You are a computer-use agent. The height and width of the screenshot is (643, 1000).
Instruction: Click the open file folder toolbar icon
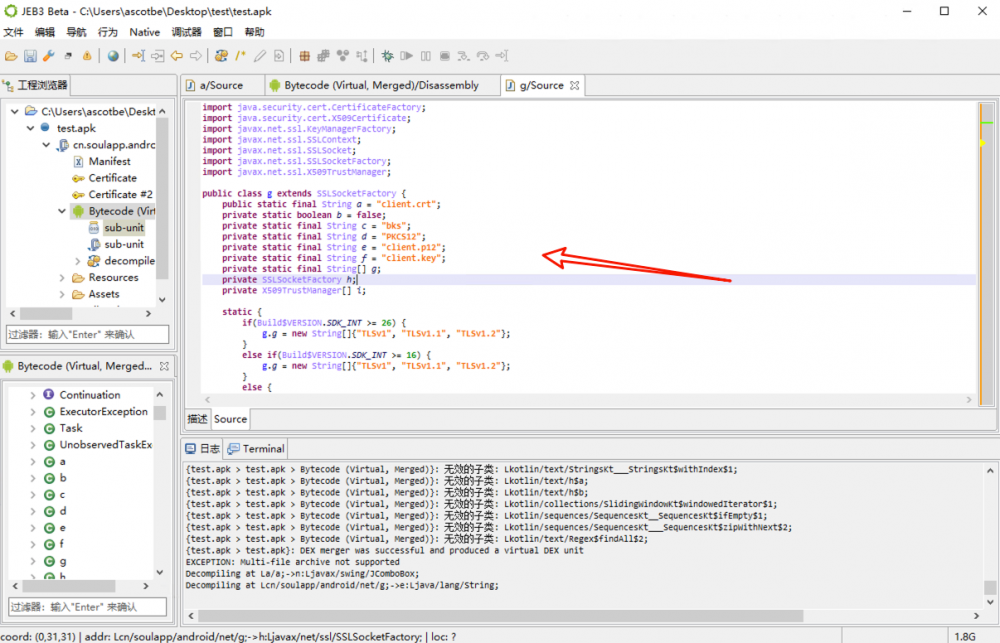pyautogui.click(x=11, y=56)
